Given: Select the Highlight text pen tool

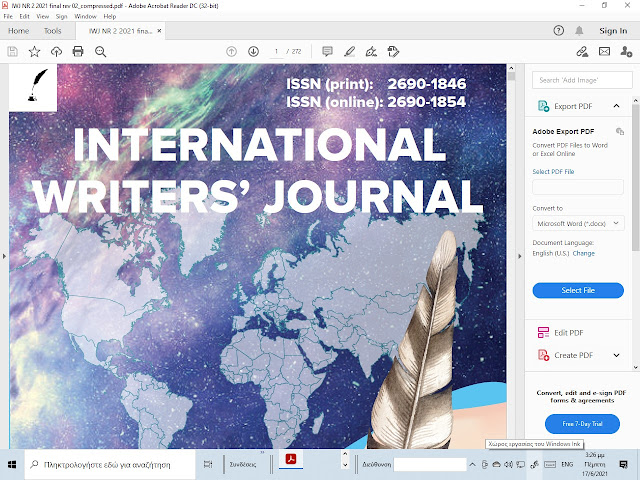Looking at the screenshot, I should pyautogui.click(x=349, y=51).
